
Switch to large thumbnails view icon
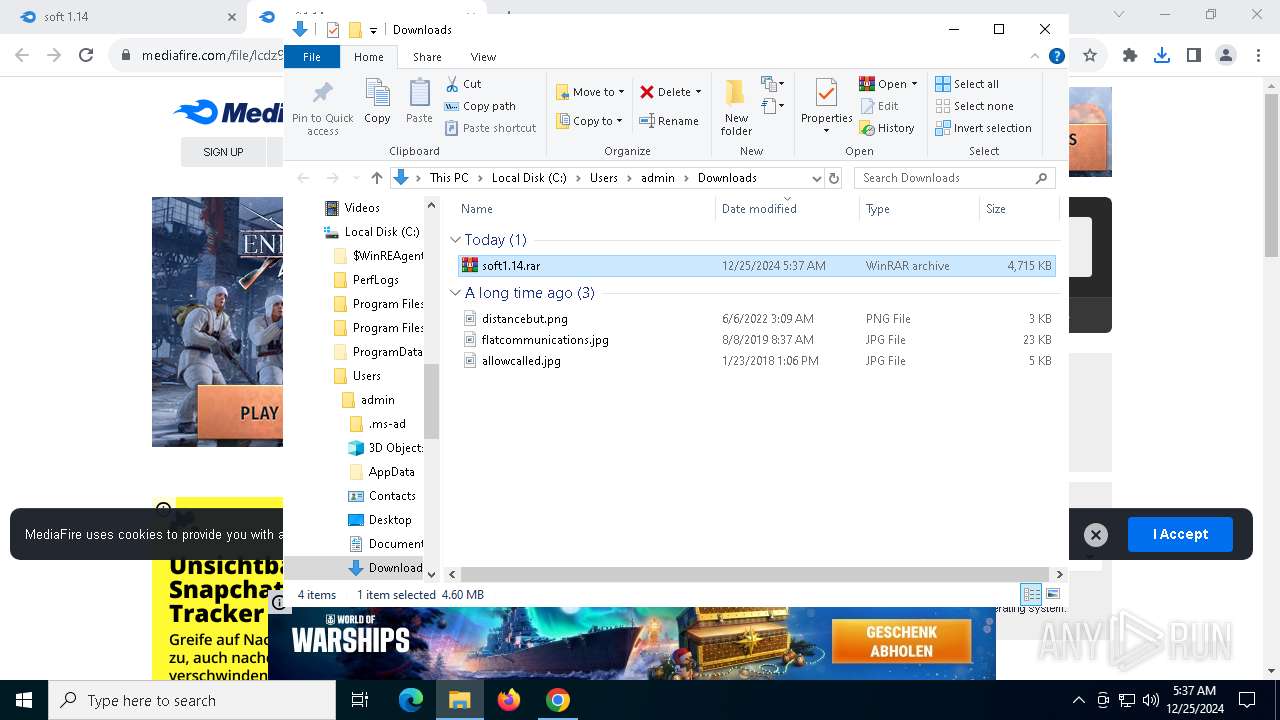1052,594
